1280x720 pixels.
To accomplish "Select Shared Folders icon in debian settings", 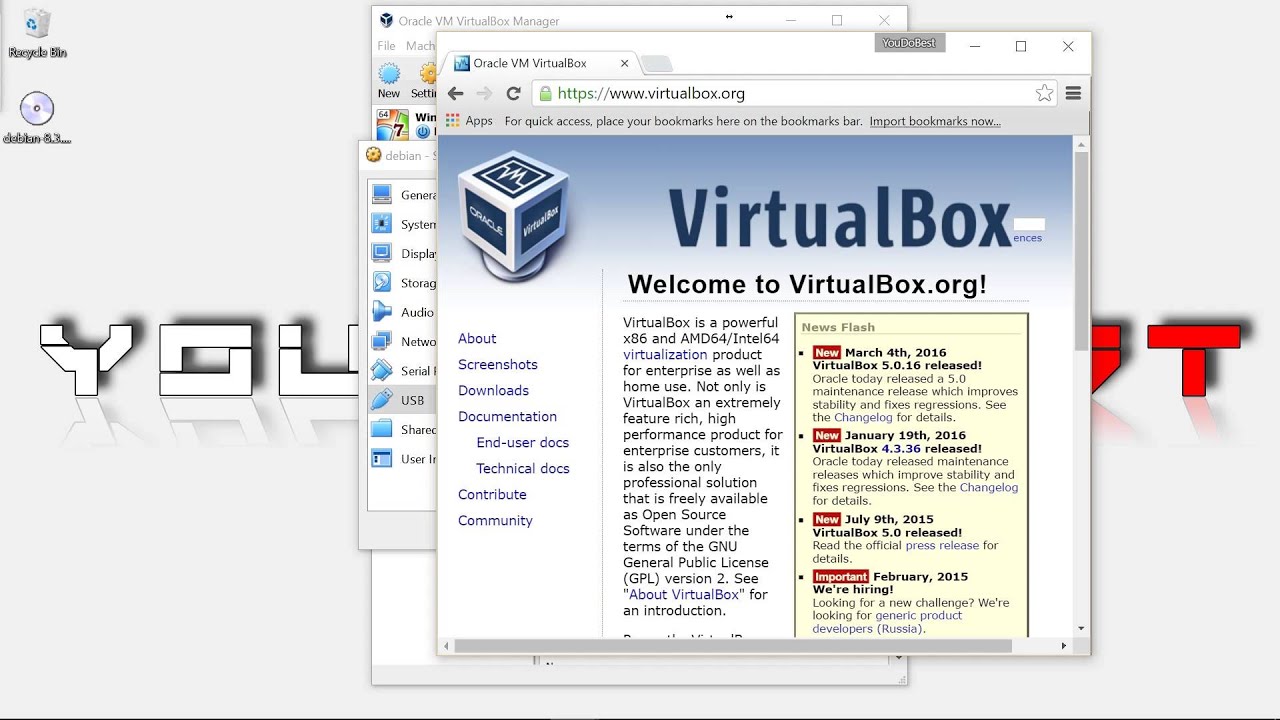I will pos(381,429).
